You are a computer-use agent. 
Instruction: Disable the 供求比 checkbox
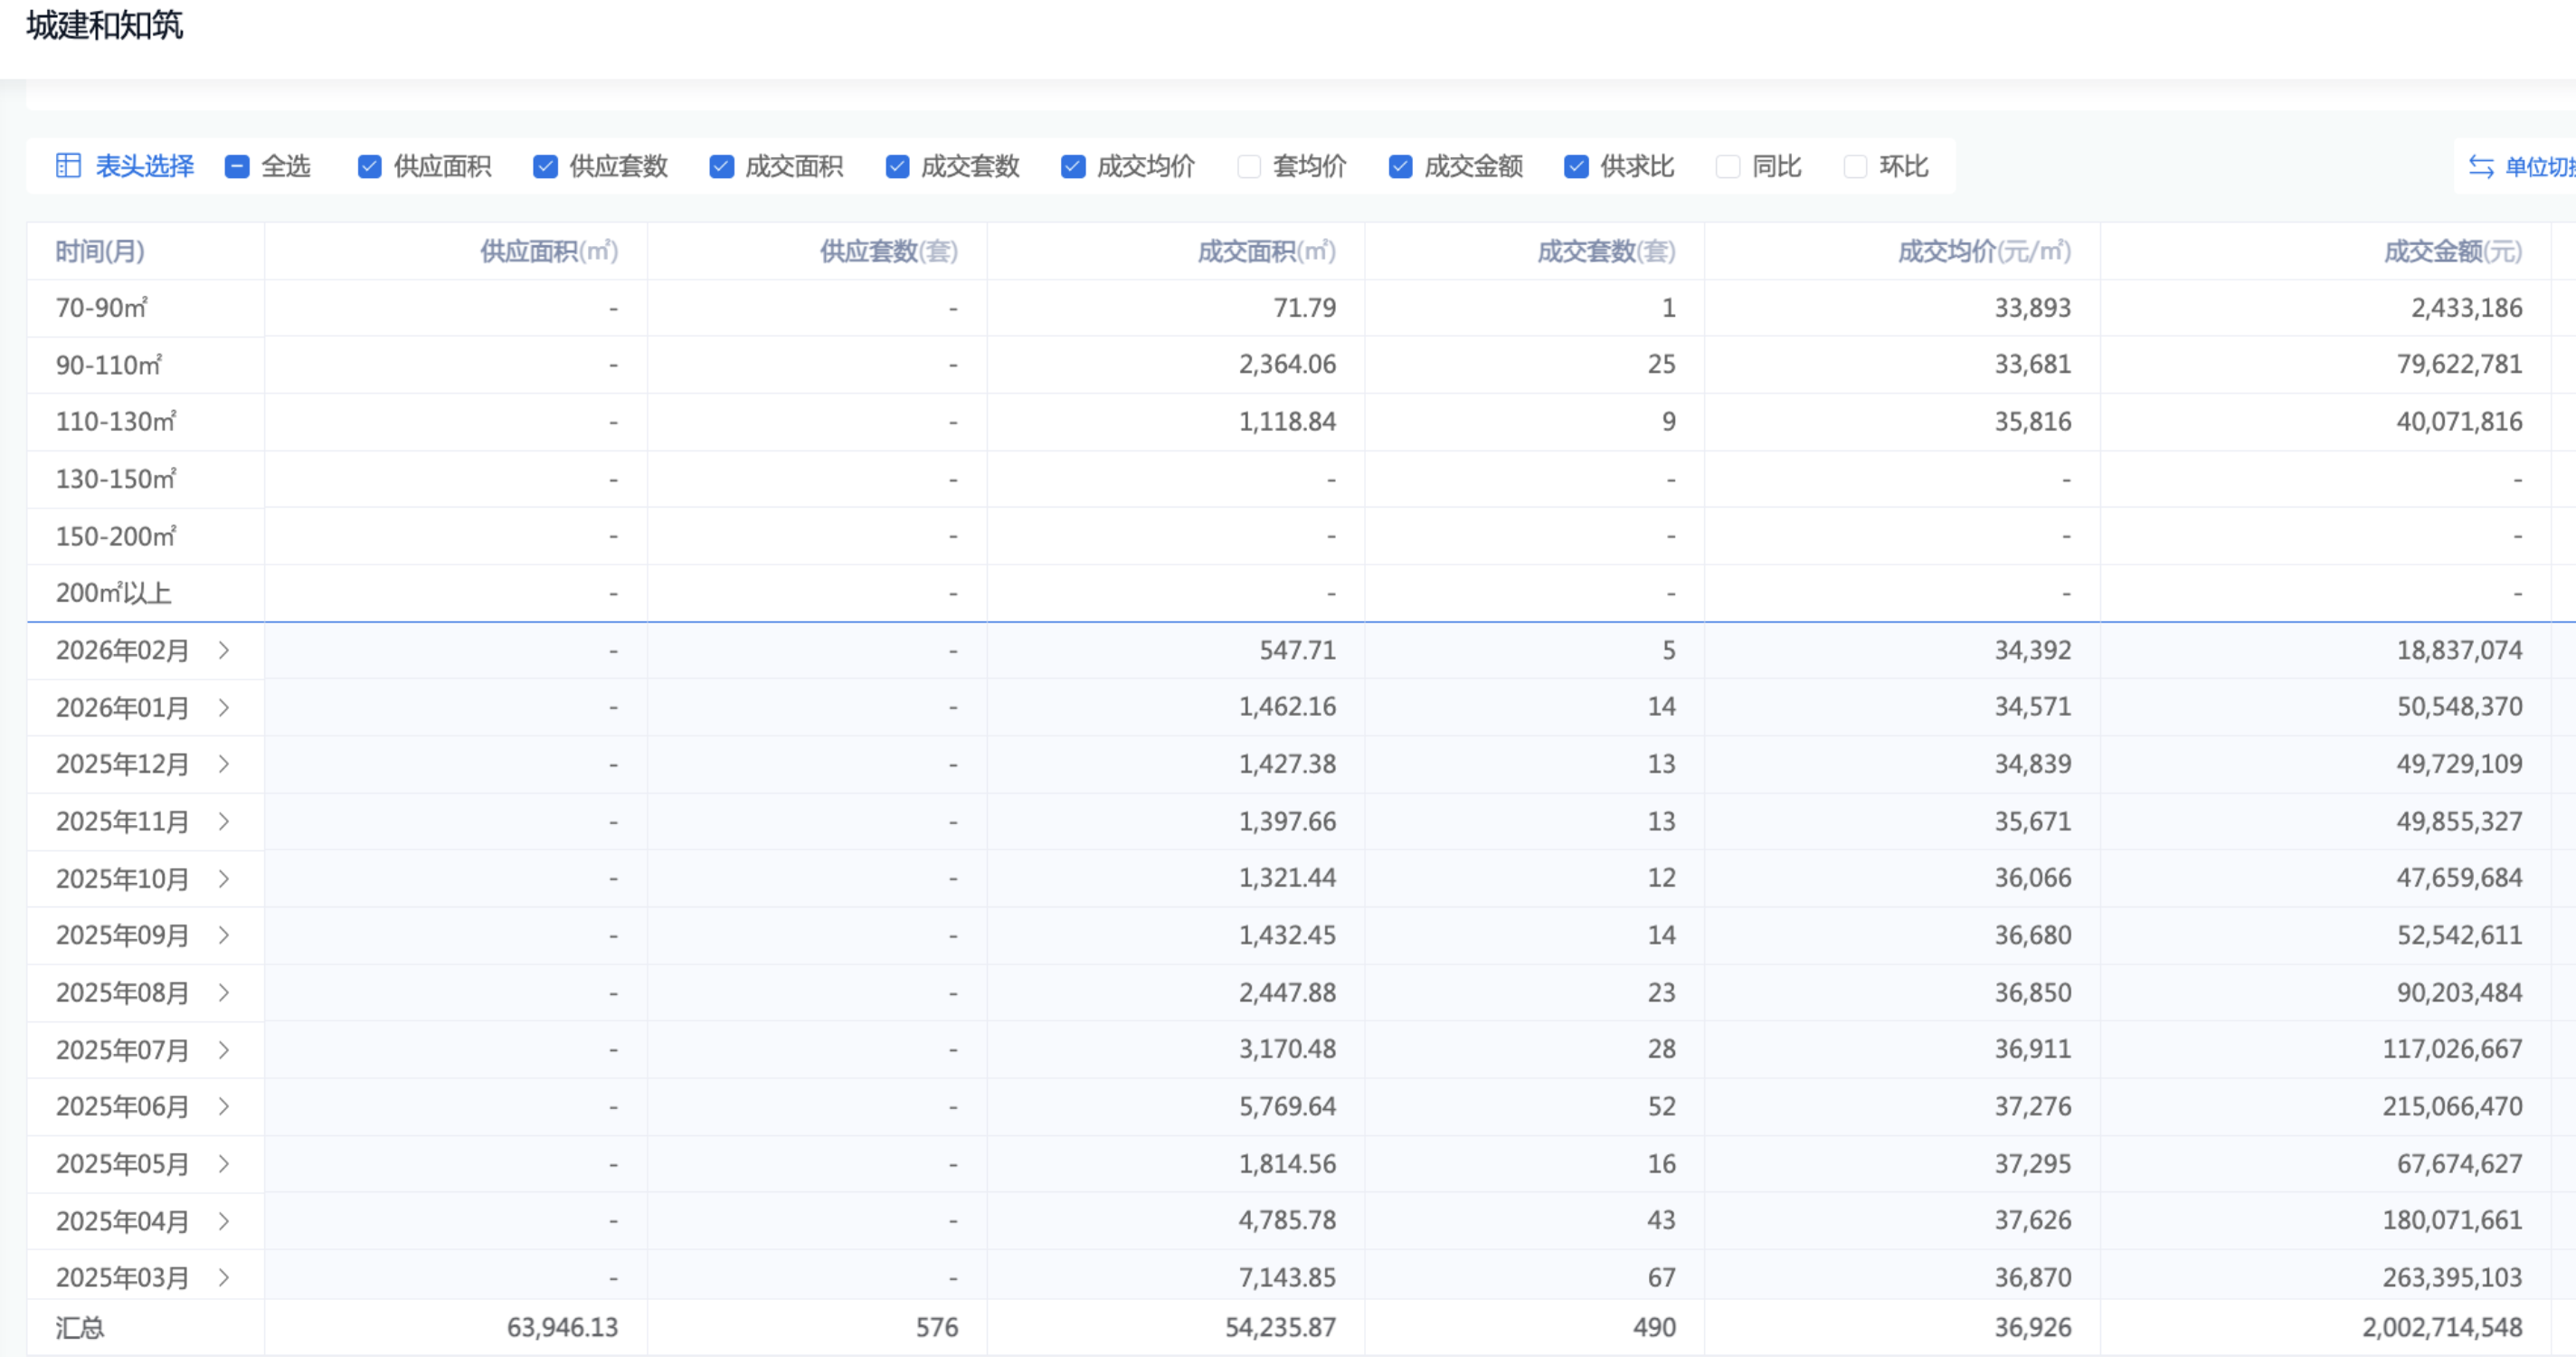pyautogui.click(x=1576, y=166)
